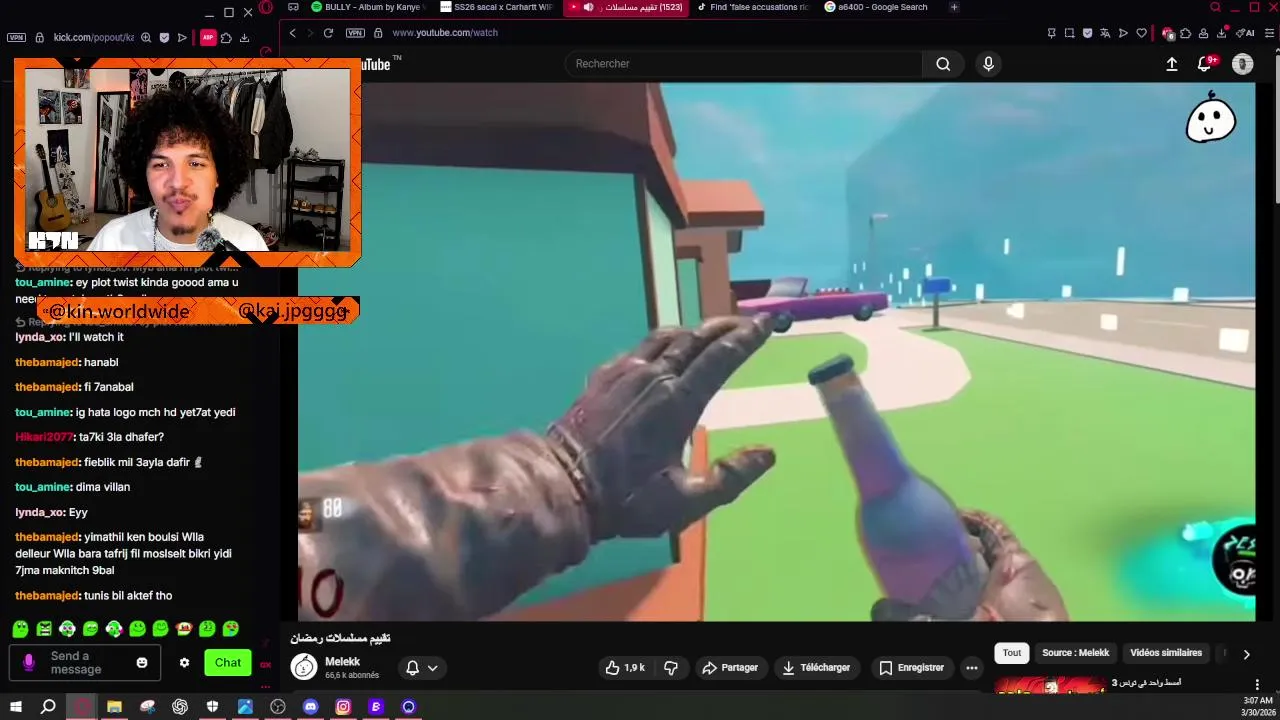Open the three-dot more actions menu
The height and width of the screenshot is (720, 1280).
[x=971, y=668]
